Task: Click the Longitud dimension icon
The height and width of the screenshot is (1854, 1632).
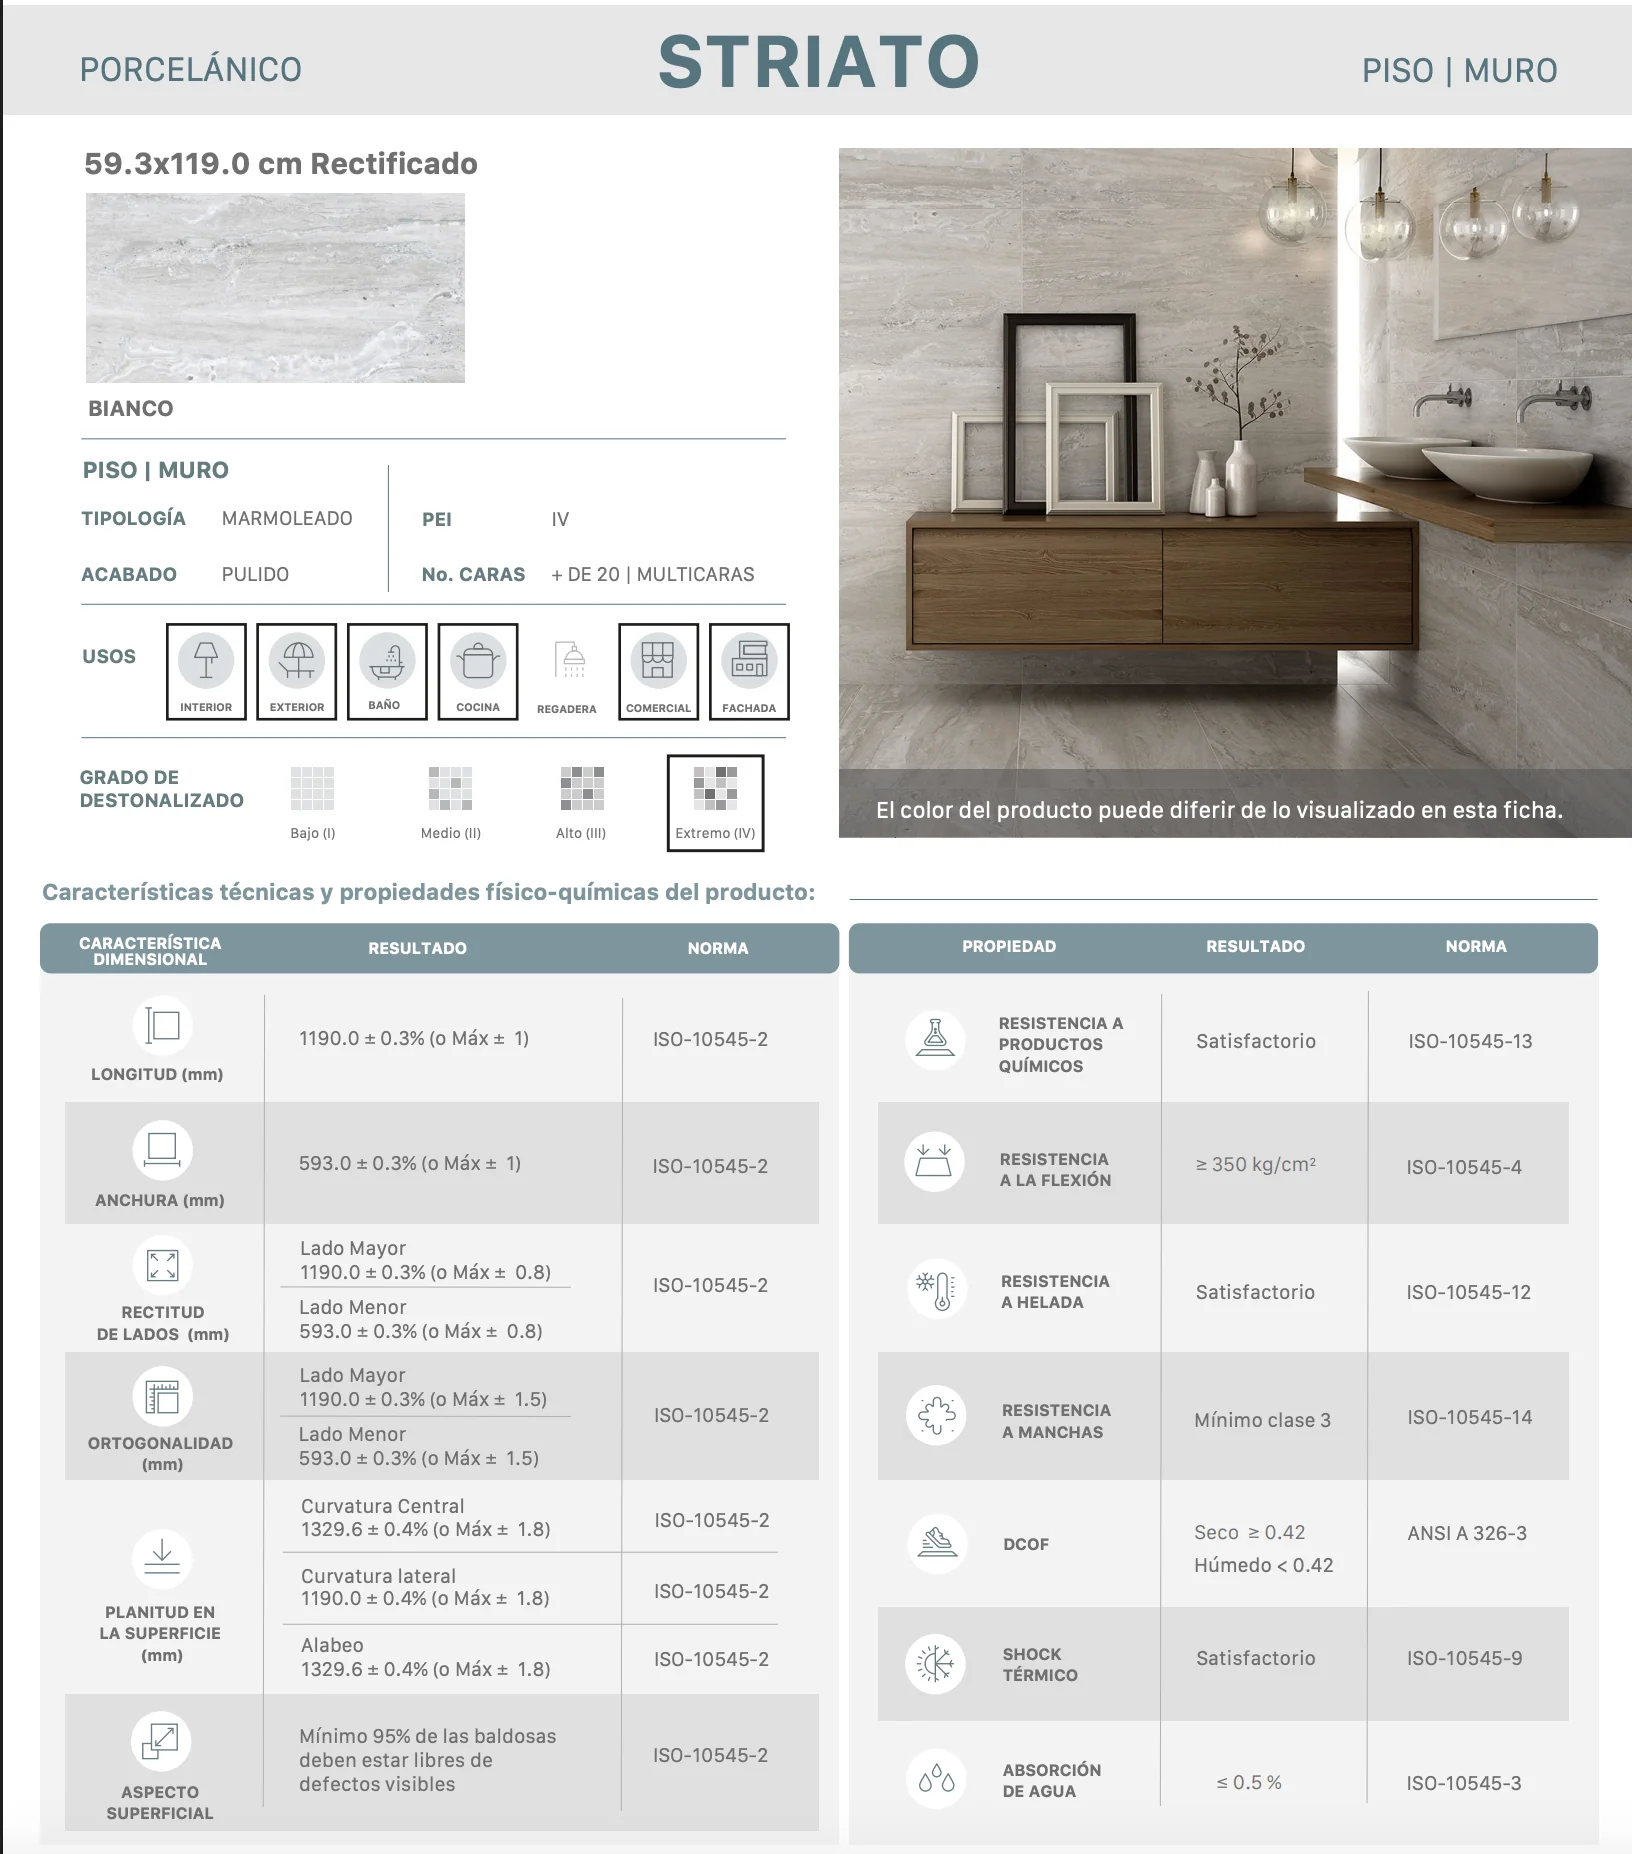Action: [162, 1025]
